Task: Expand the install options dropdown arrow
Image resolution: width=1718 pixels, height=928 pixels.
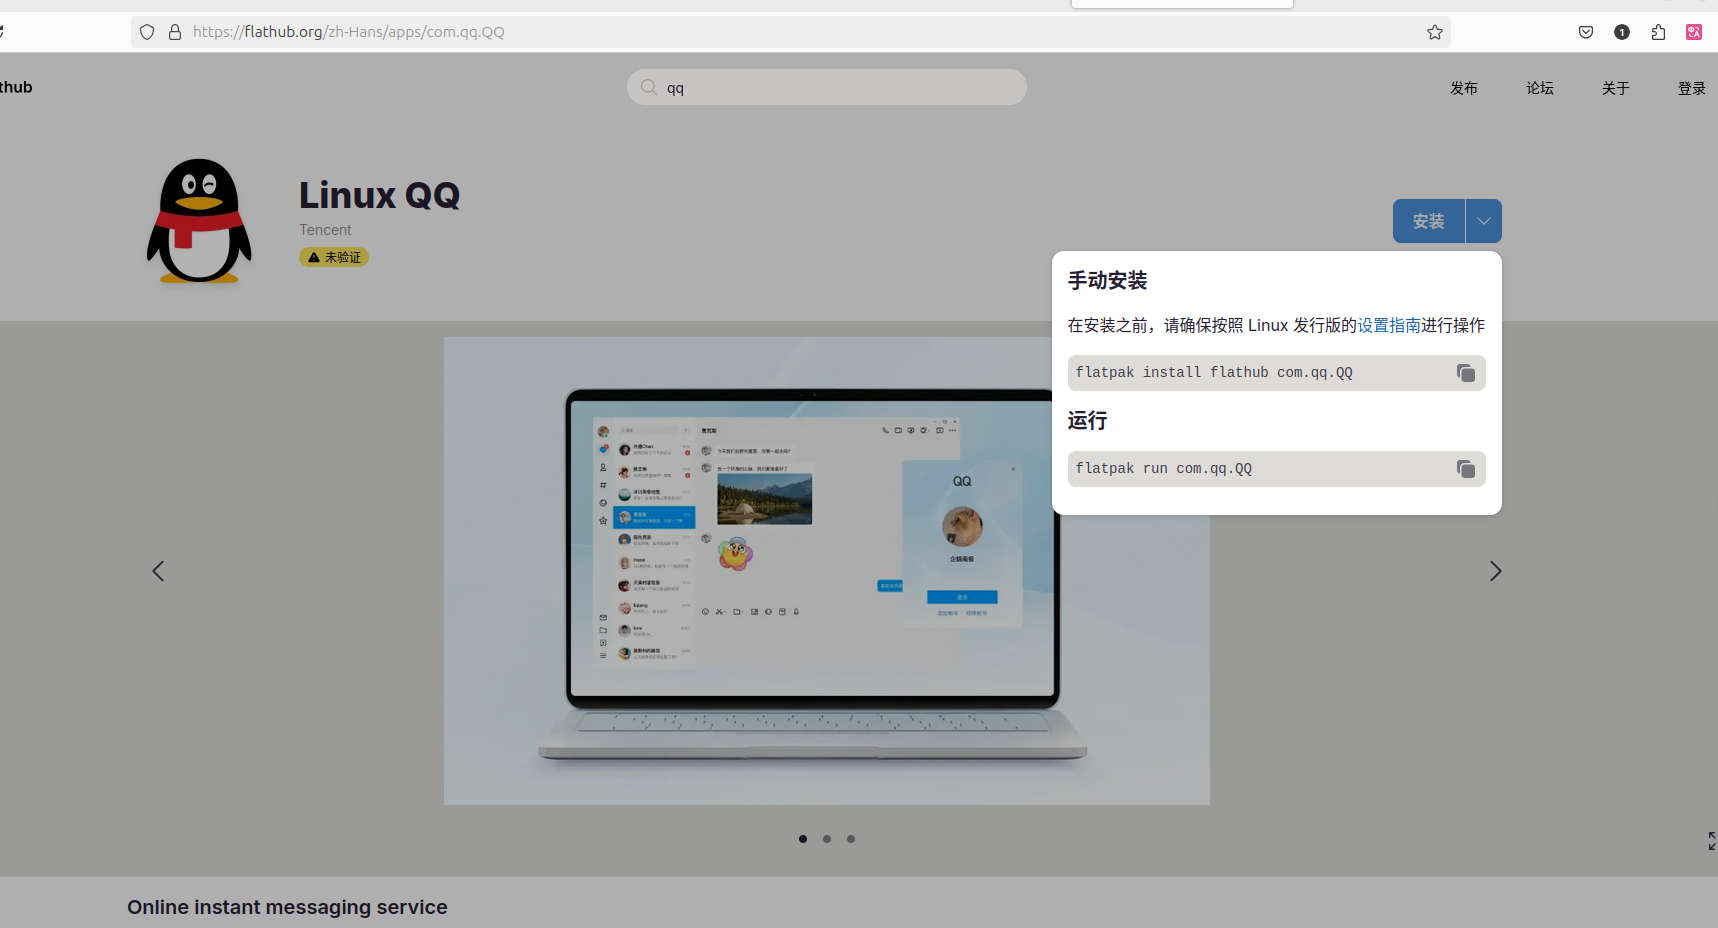Action: pyautogui.click(x=1484, y=221)
